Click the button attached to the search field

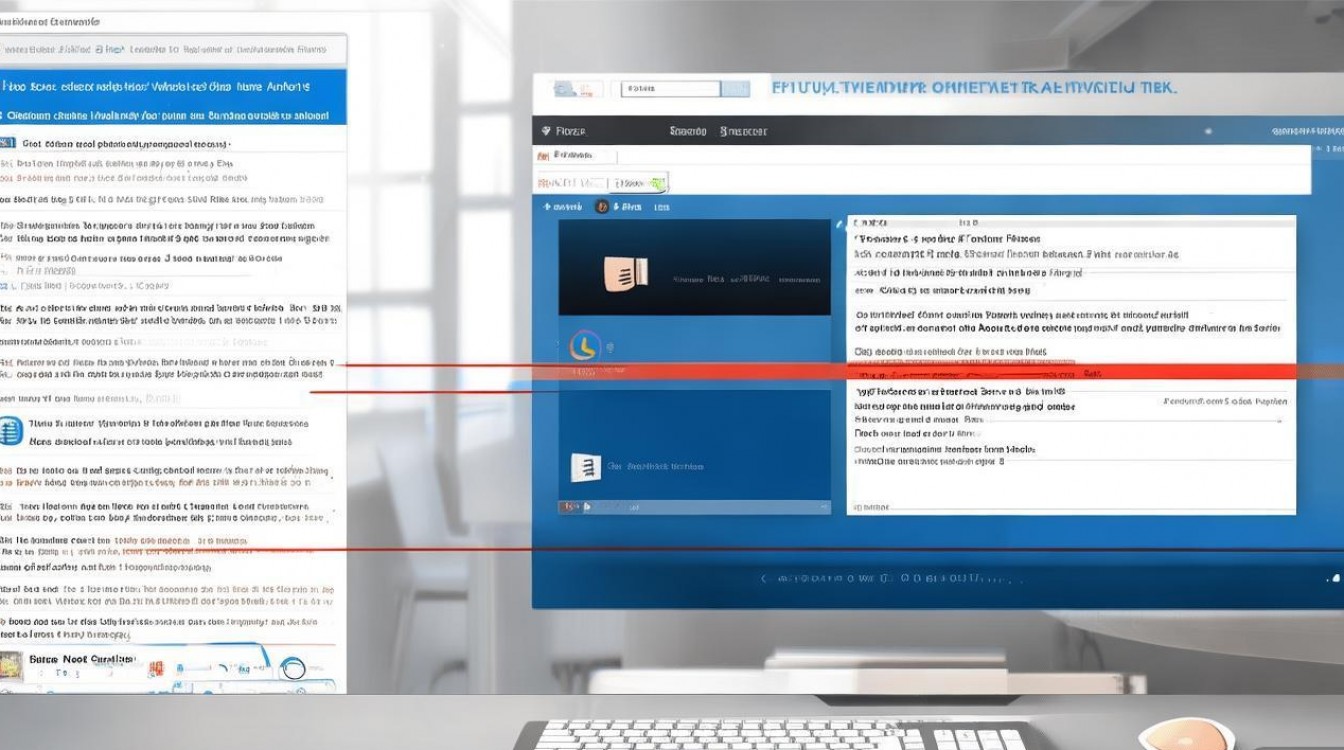(x=735, y=89)
